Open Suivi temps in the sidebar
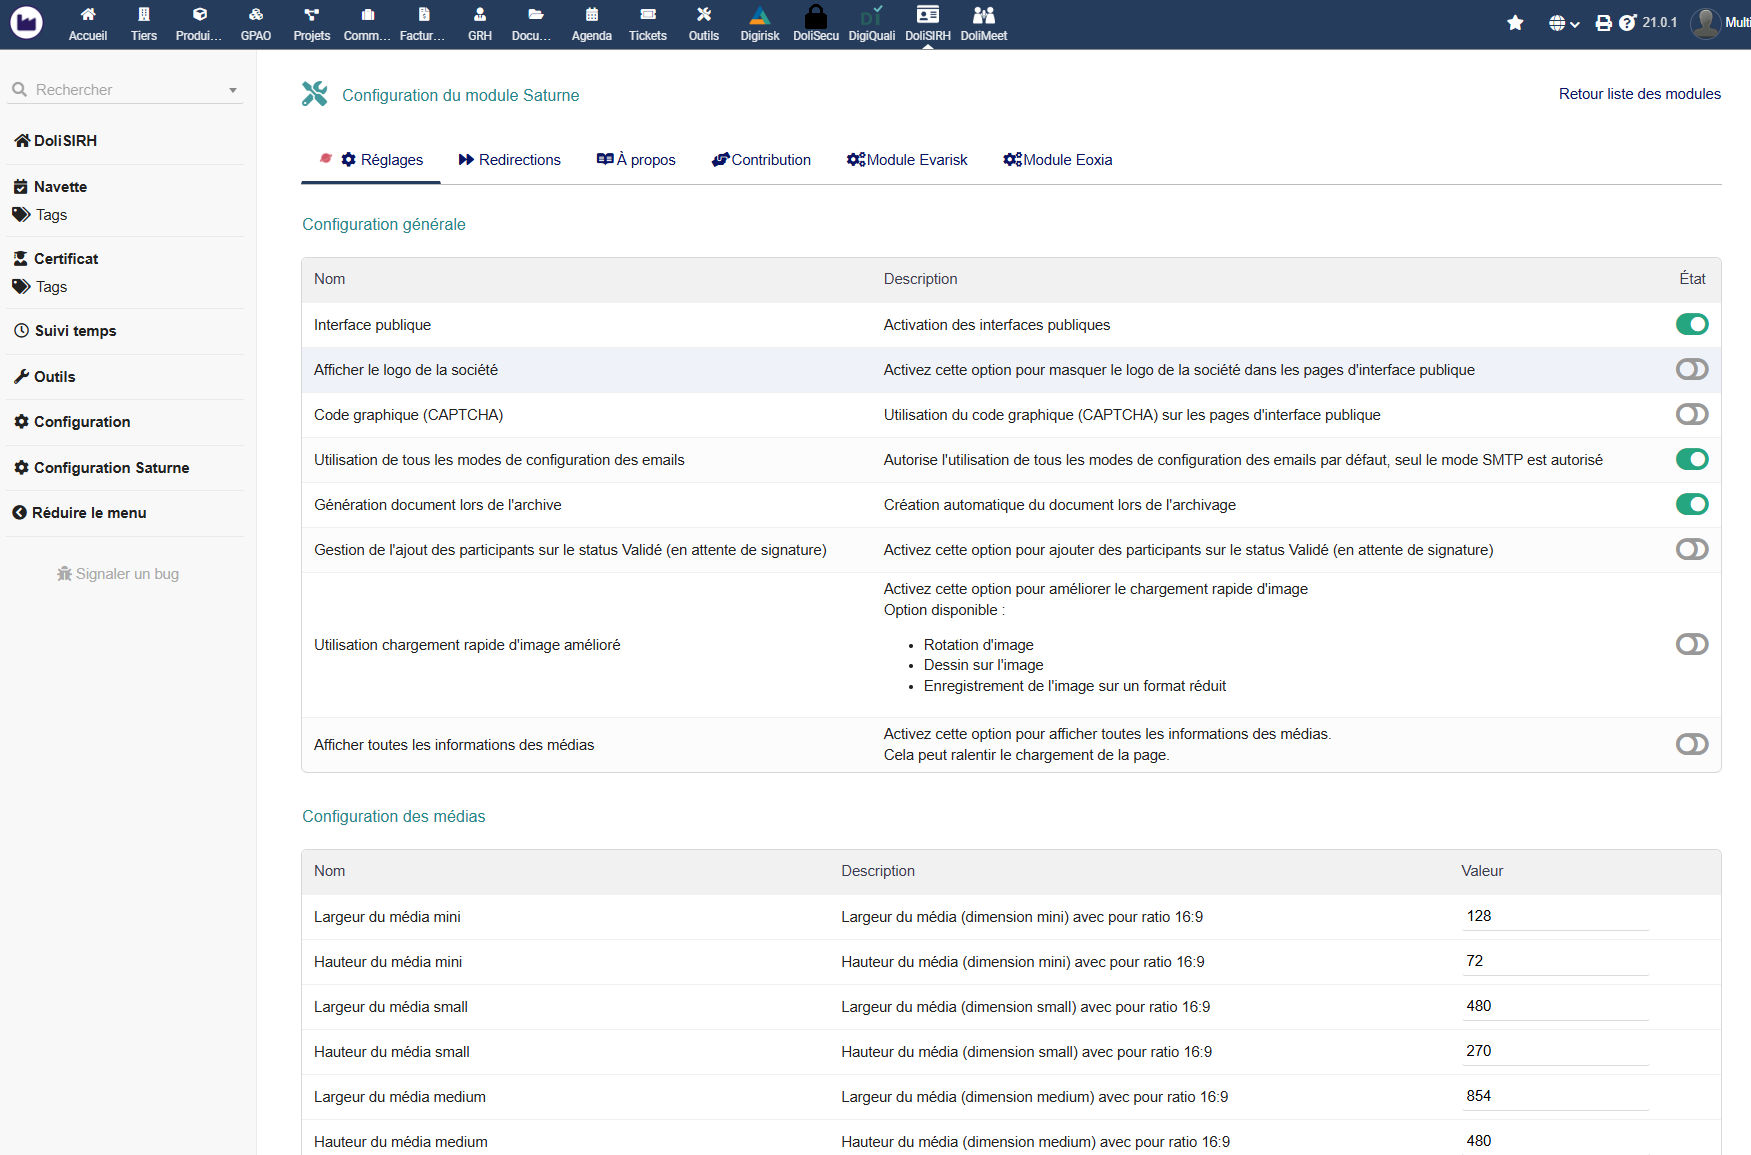This screenshot has height=1155, width=1751. (x=75, y=331)
